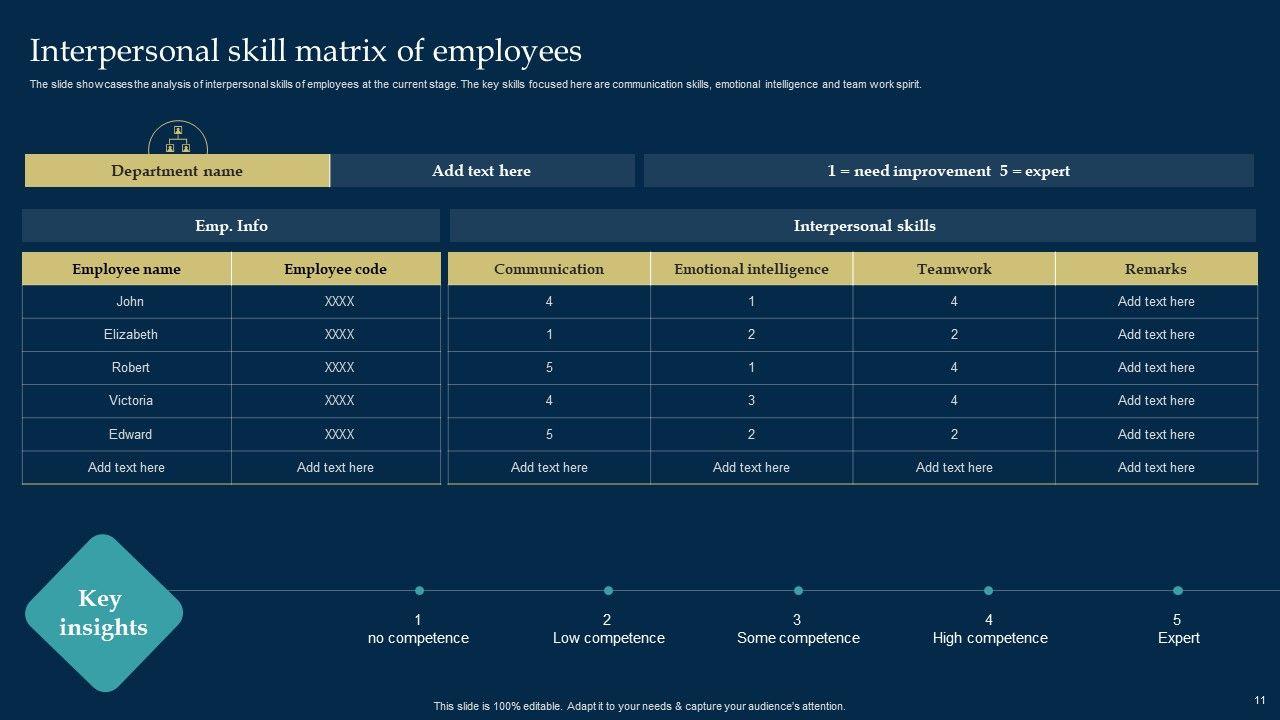This screenshot has height=720, width=1280.
Task: Select the '1 = need improvement 5 = expert' box
Action: pyautogui.click(x=948, y=171)
